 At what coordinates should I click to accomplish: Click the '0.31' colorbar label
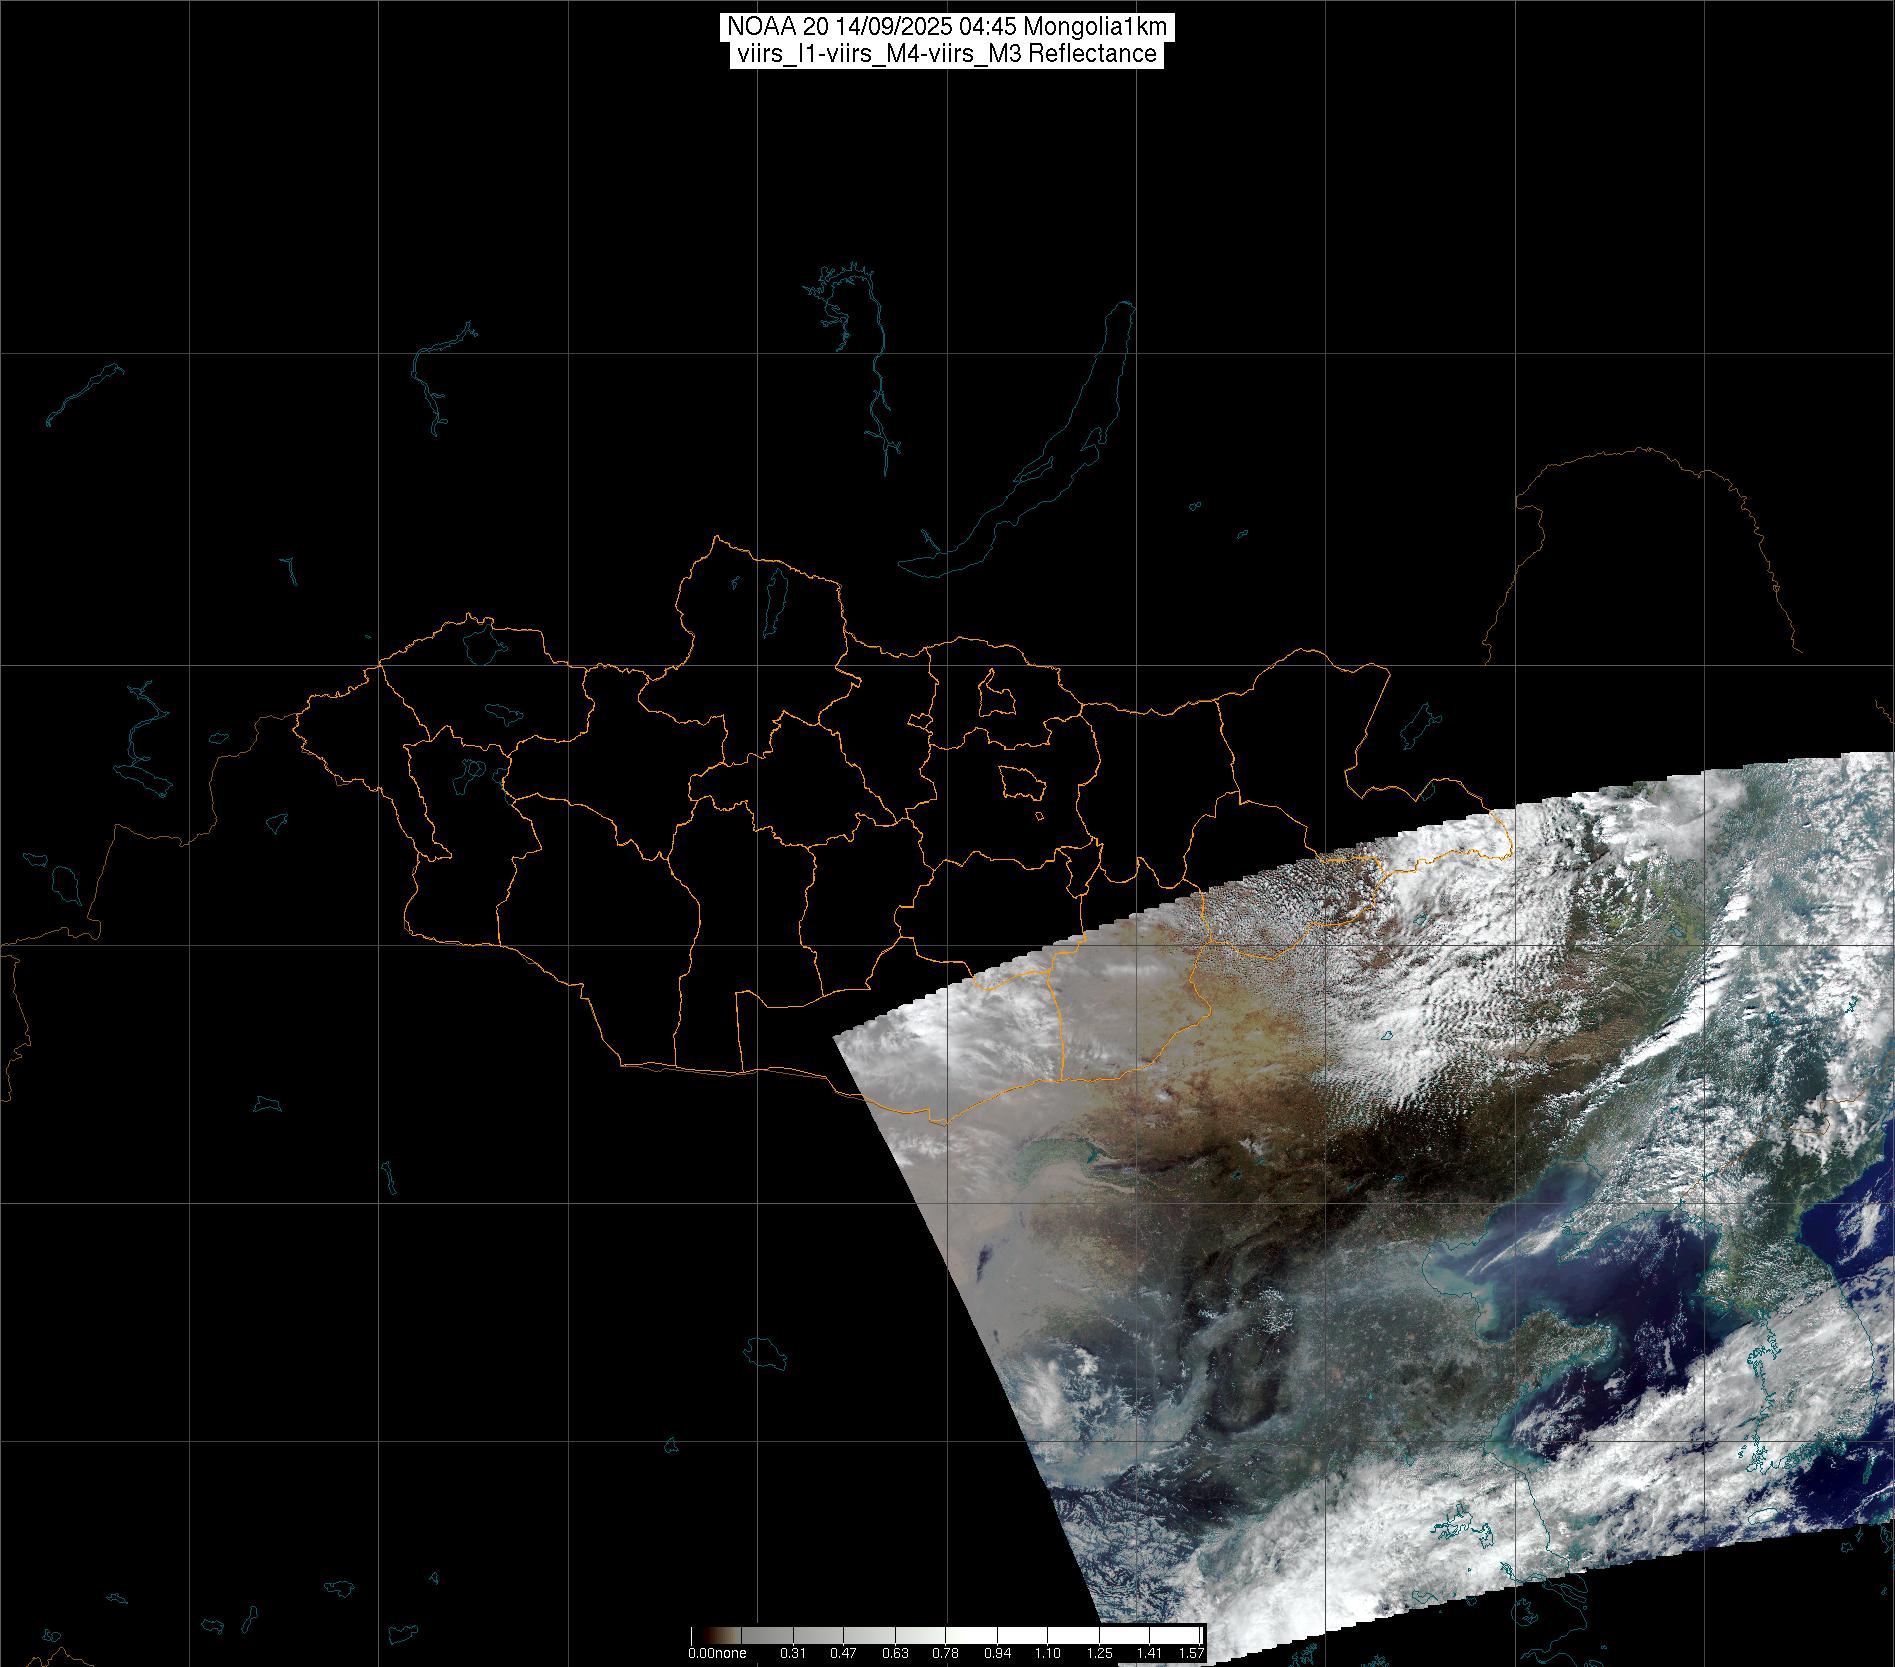click(793, 1653)
